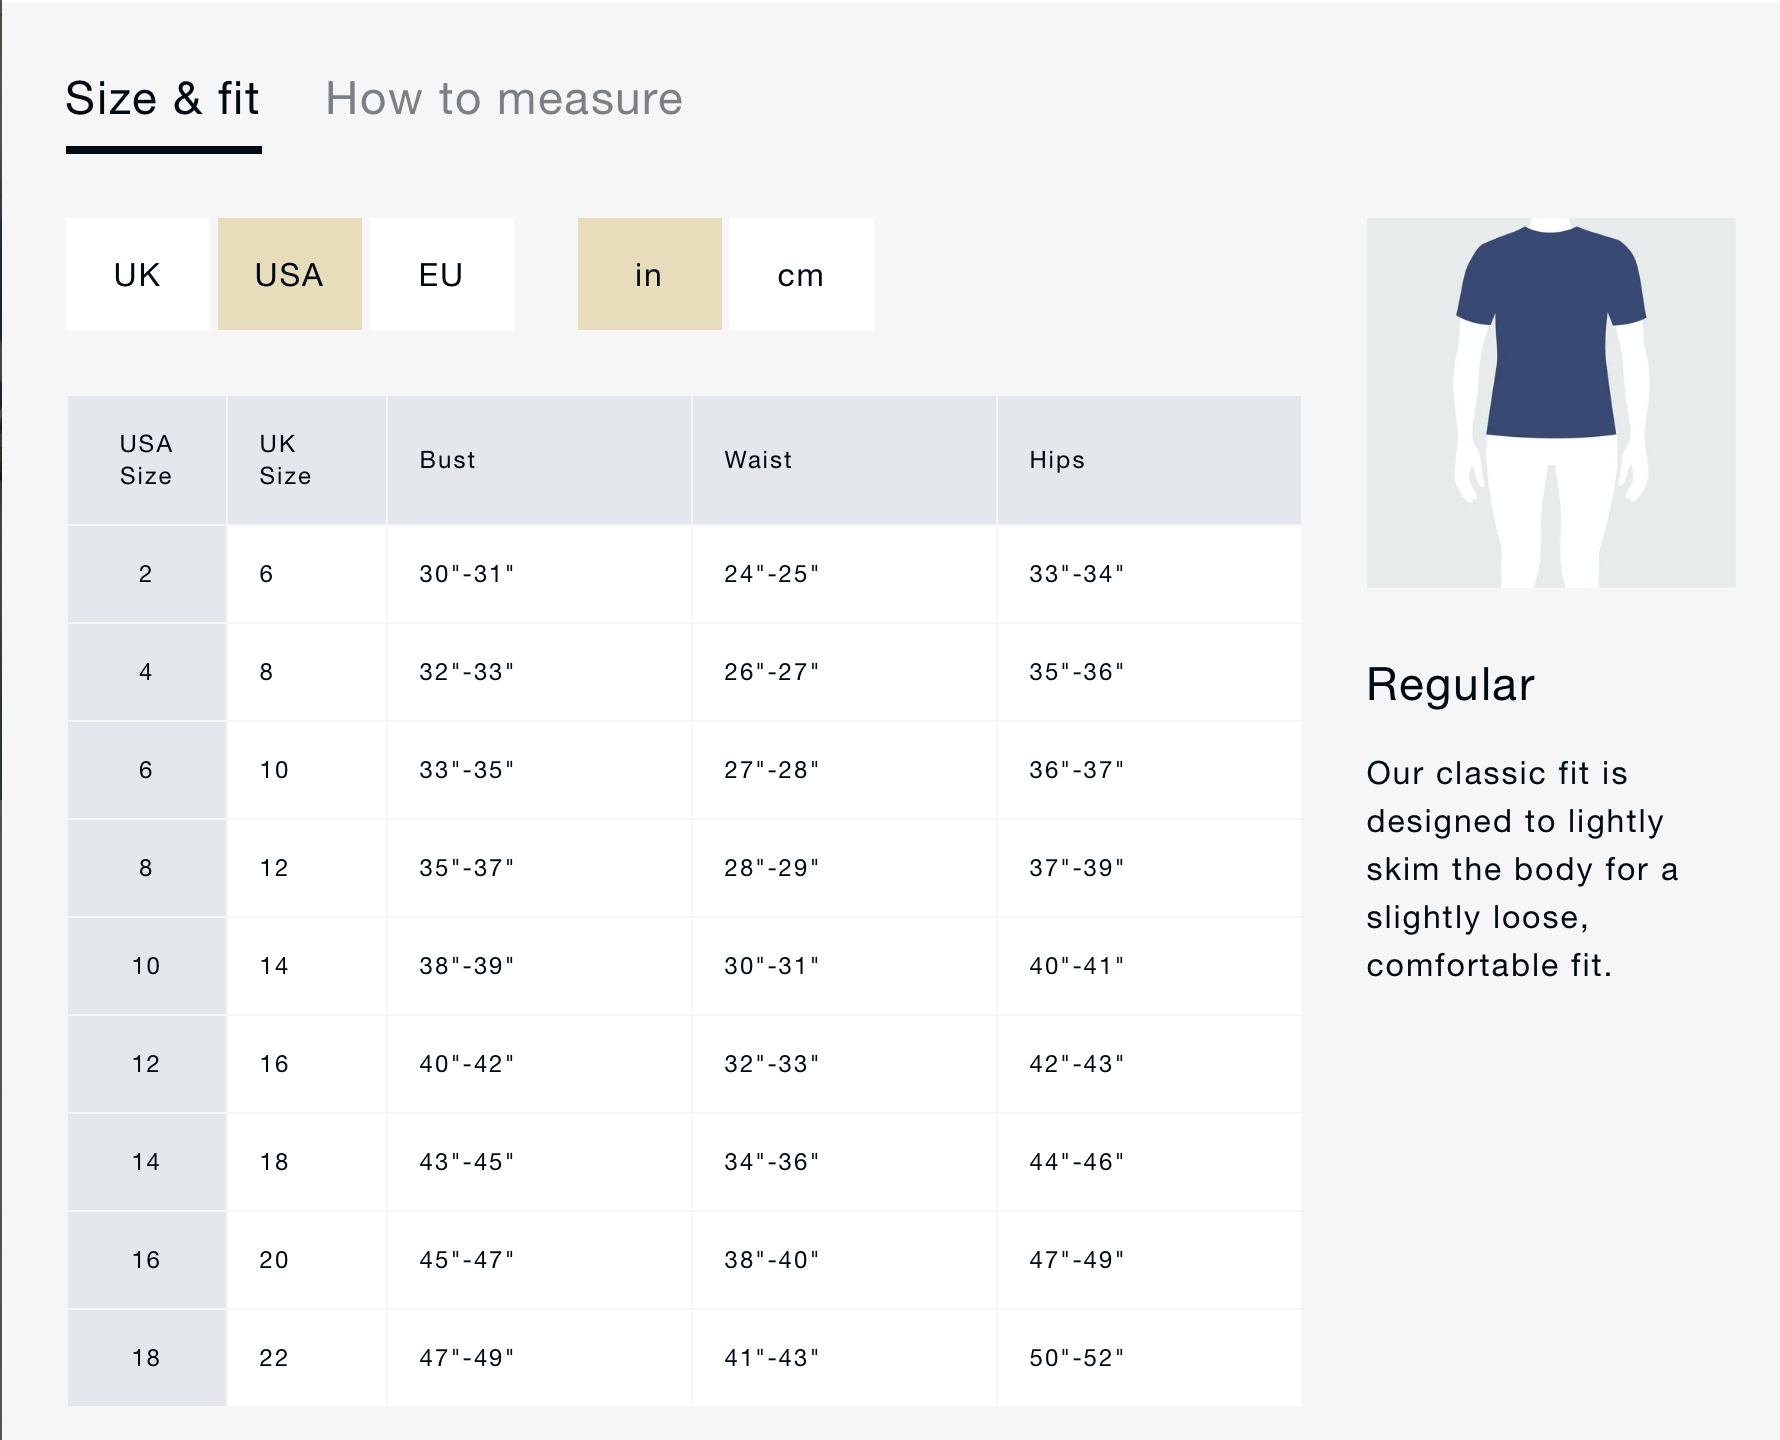
Task: Select the USA size 2 row
Action: click(146, 574)
